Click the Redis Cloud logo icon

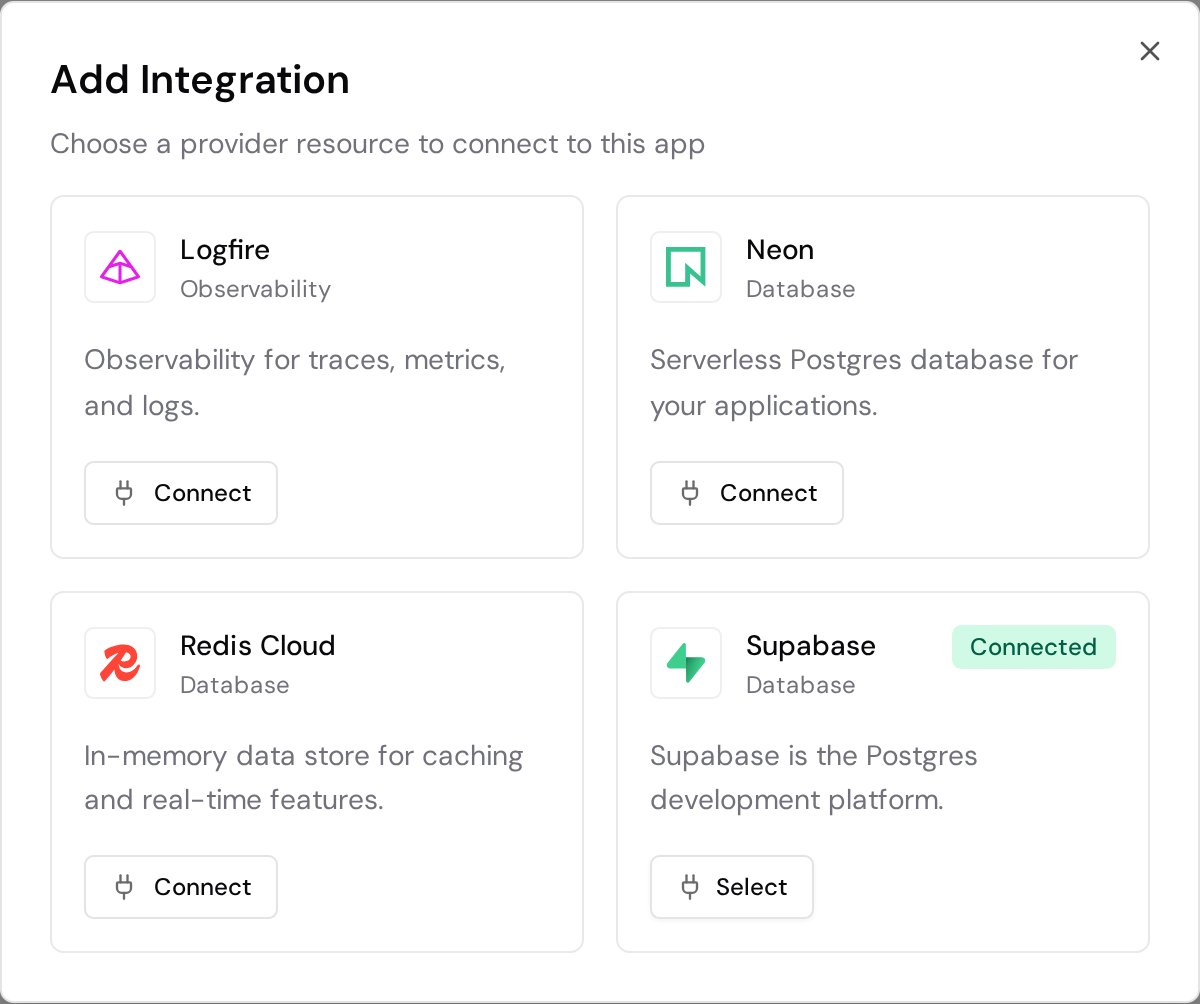(120, 663)
